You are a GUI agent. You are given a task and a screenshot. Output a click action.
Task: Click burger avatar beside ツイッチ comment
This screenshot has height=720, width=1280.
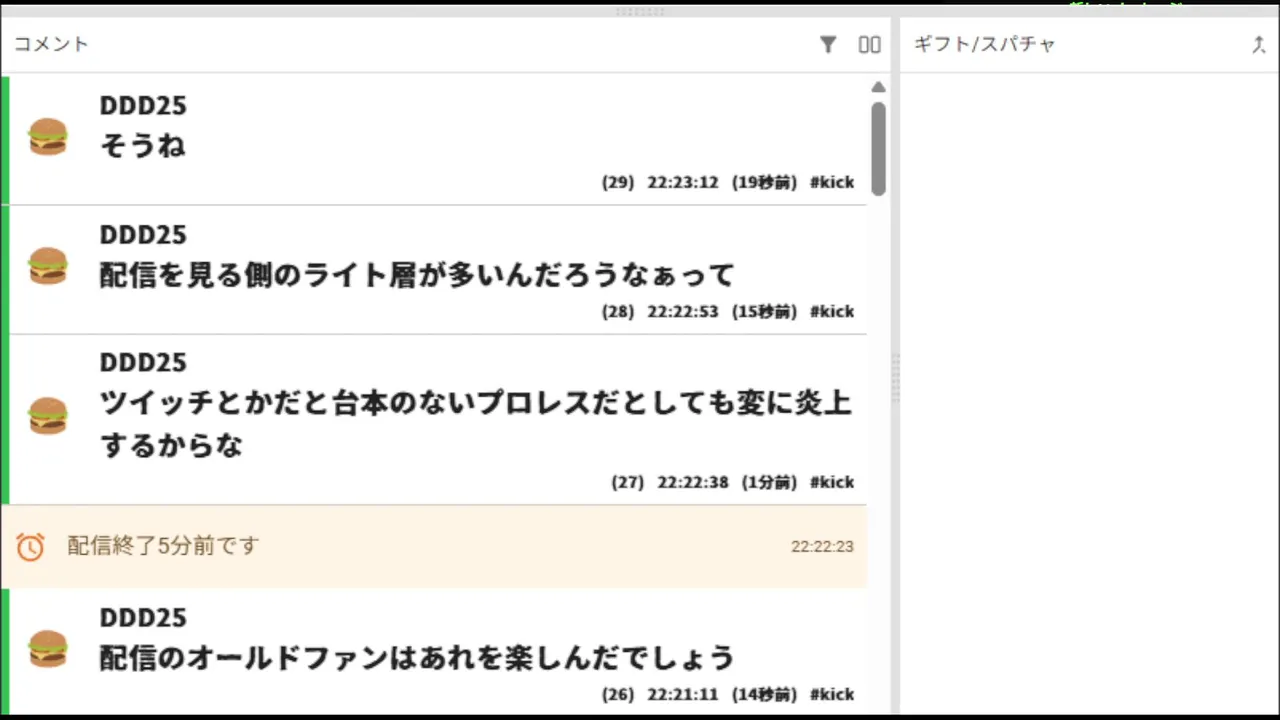coord(48,415)
